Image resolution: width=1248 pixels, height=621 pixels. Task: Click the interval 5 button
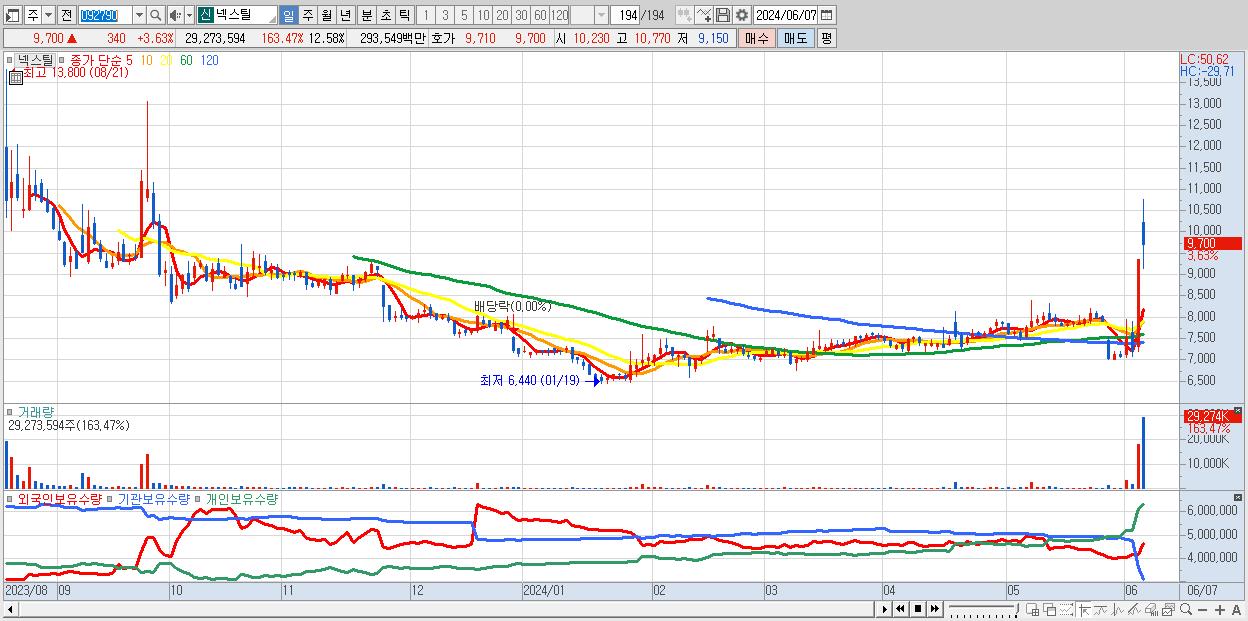coord(464,15)
